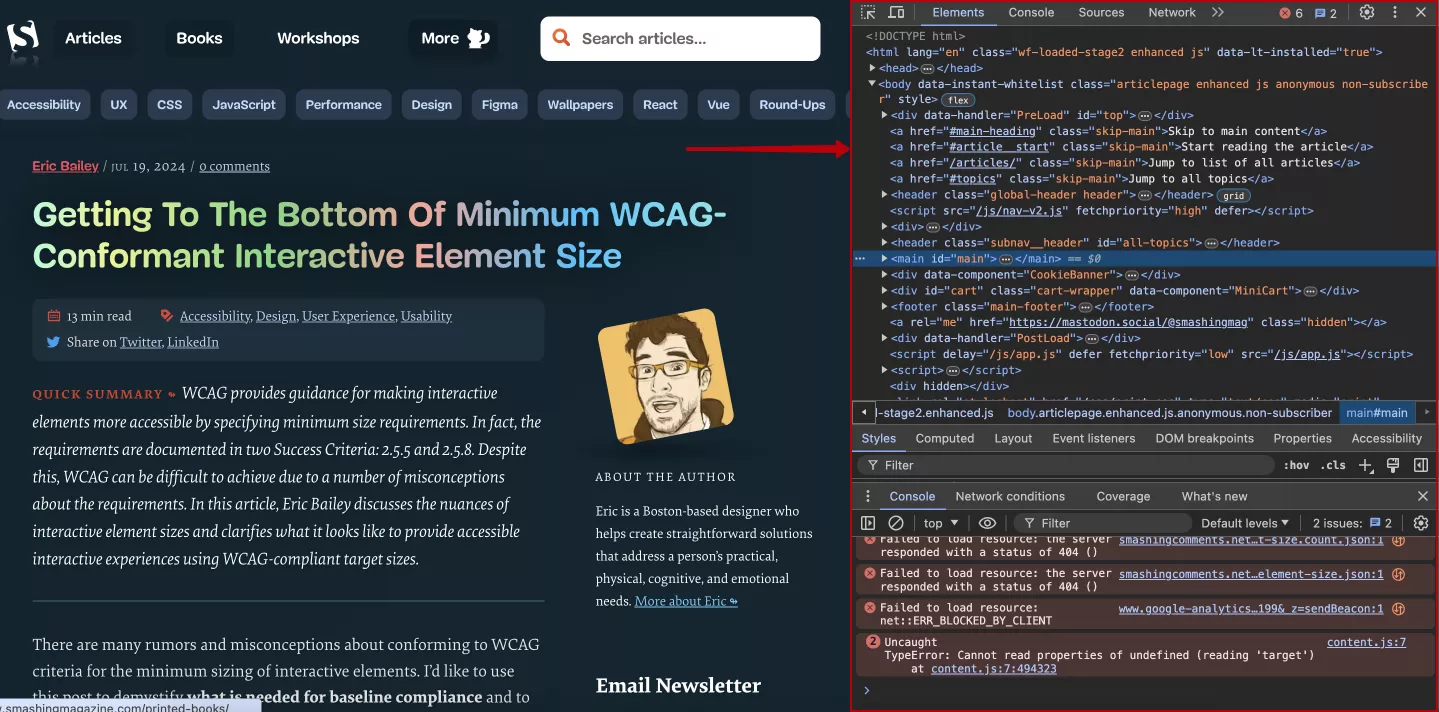1439x712 pixels.
Task: Select the main#main breadcrumb
Action: [x=1377, y=412]
